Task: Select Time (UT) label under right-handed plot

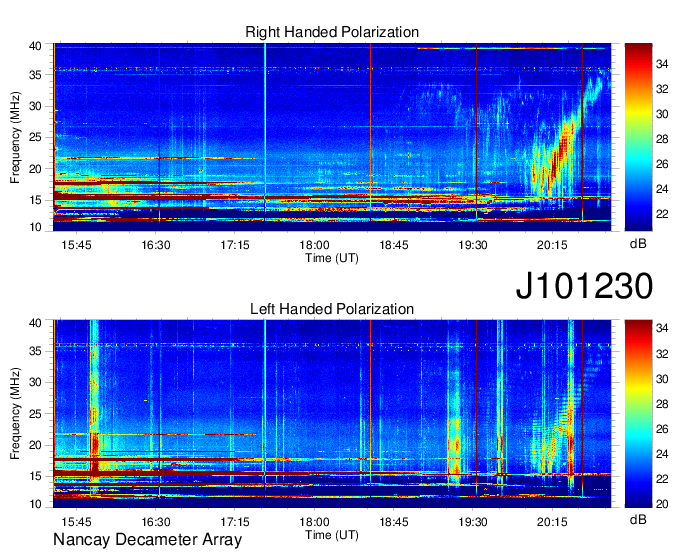Action: click(332, 258)
